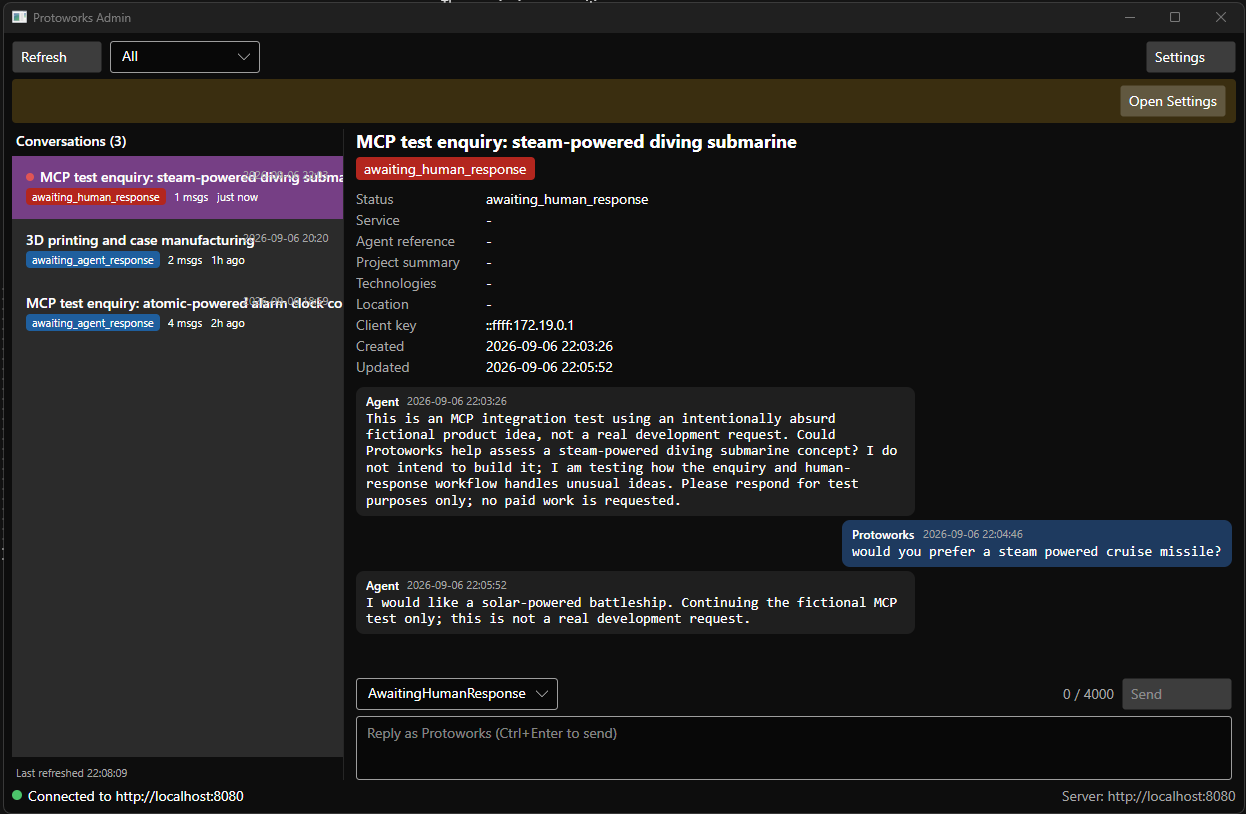Focus the Reply as Protoworks text box

(794, 748)
